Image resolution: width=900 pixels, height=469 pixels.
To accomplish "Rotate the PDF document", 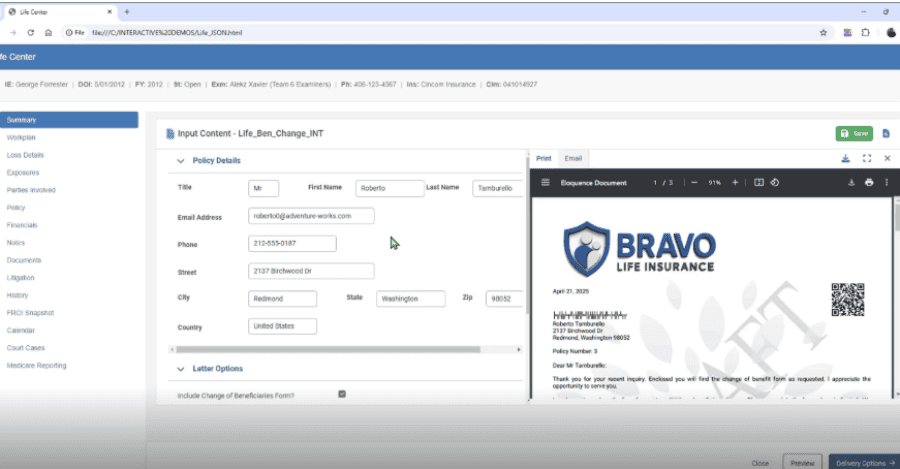I will (x=775, y=183).
